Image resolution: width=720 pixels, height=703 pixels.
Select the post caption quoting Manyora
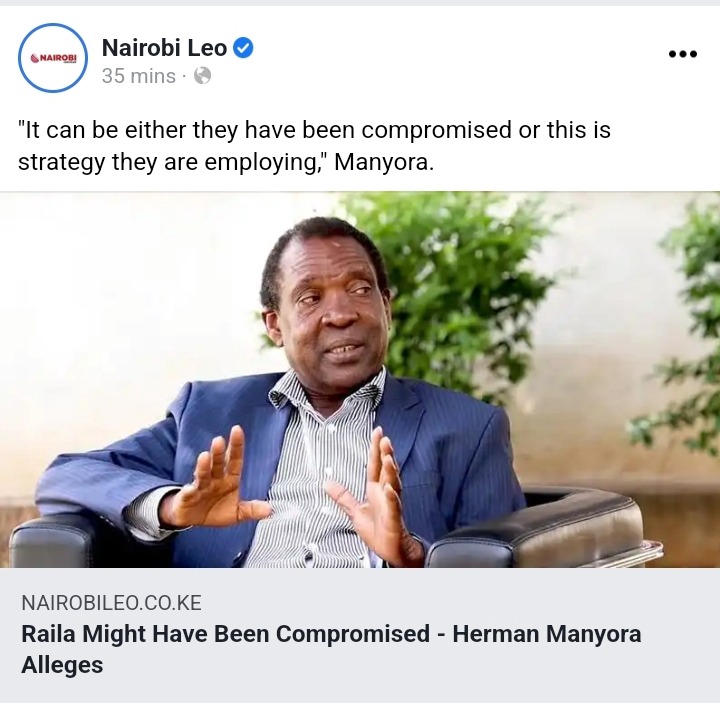tap(314, 146)
